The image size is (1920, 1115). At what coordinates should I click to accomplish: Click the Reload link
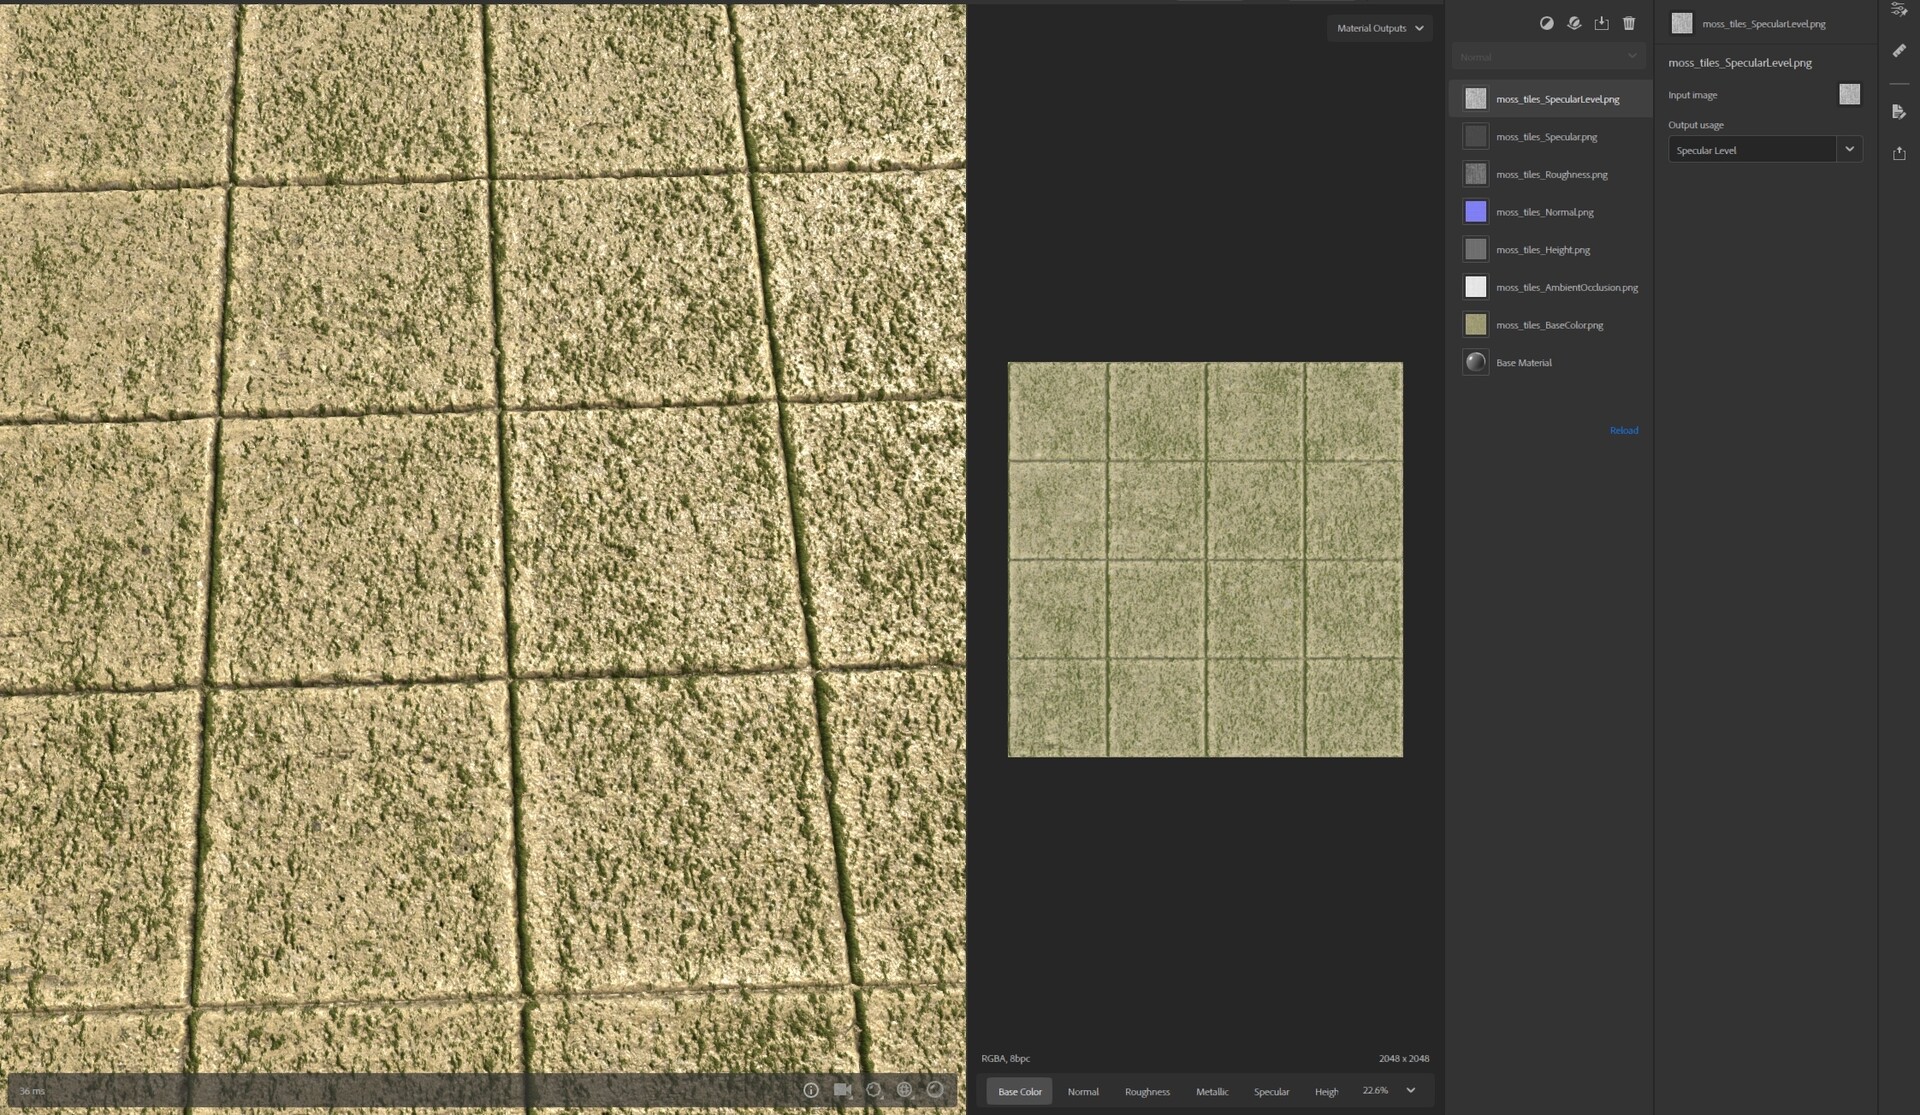(x=1623, y=431)
